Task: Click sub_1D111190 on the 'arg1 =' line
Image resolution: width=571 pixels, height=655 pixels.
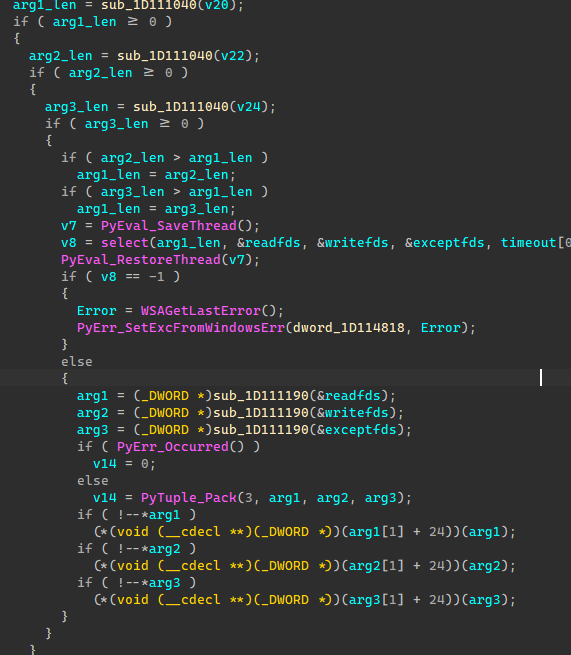Action: pyautogui.click(x=261, y=396)
